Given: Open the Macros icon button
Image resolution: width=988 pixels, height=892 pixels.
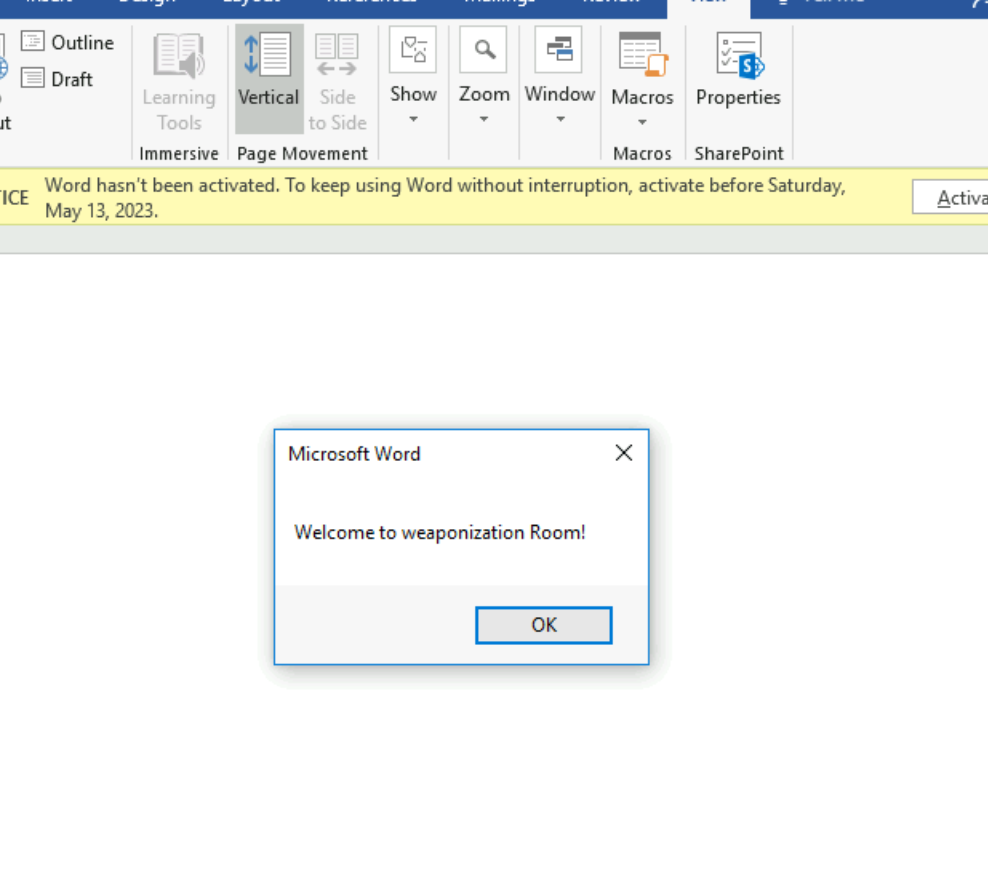Looking at the screenshot, I should [x=642, y=55].
